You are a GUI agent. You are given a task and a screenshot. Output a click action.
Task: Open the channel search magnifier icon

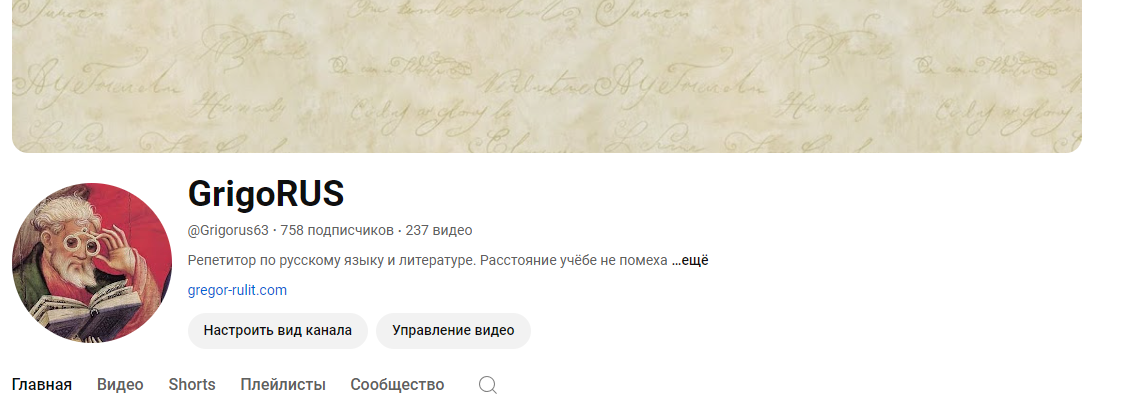(x=487, y=385)
